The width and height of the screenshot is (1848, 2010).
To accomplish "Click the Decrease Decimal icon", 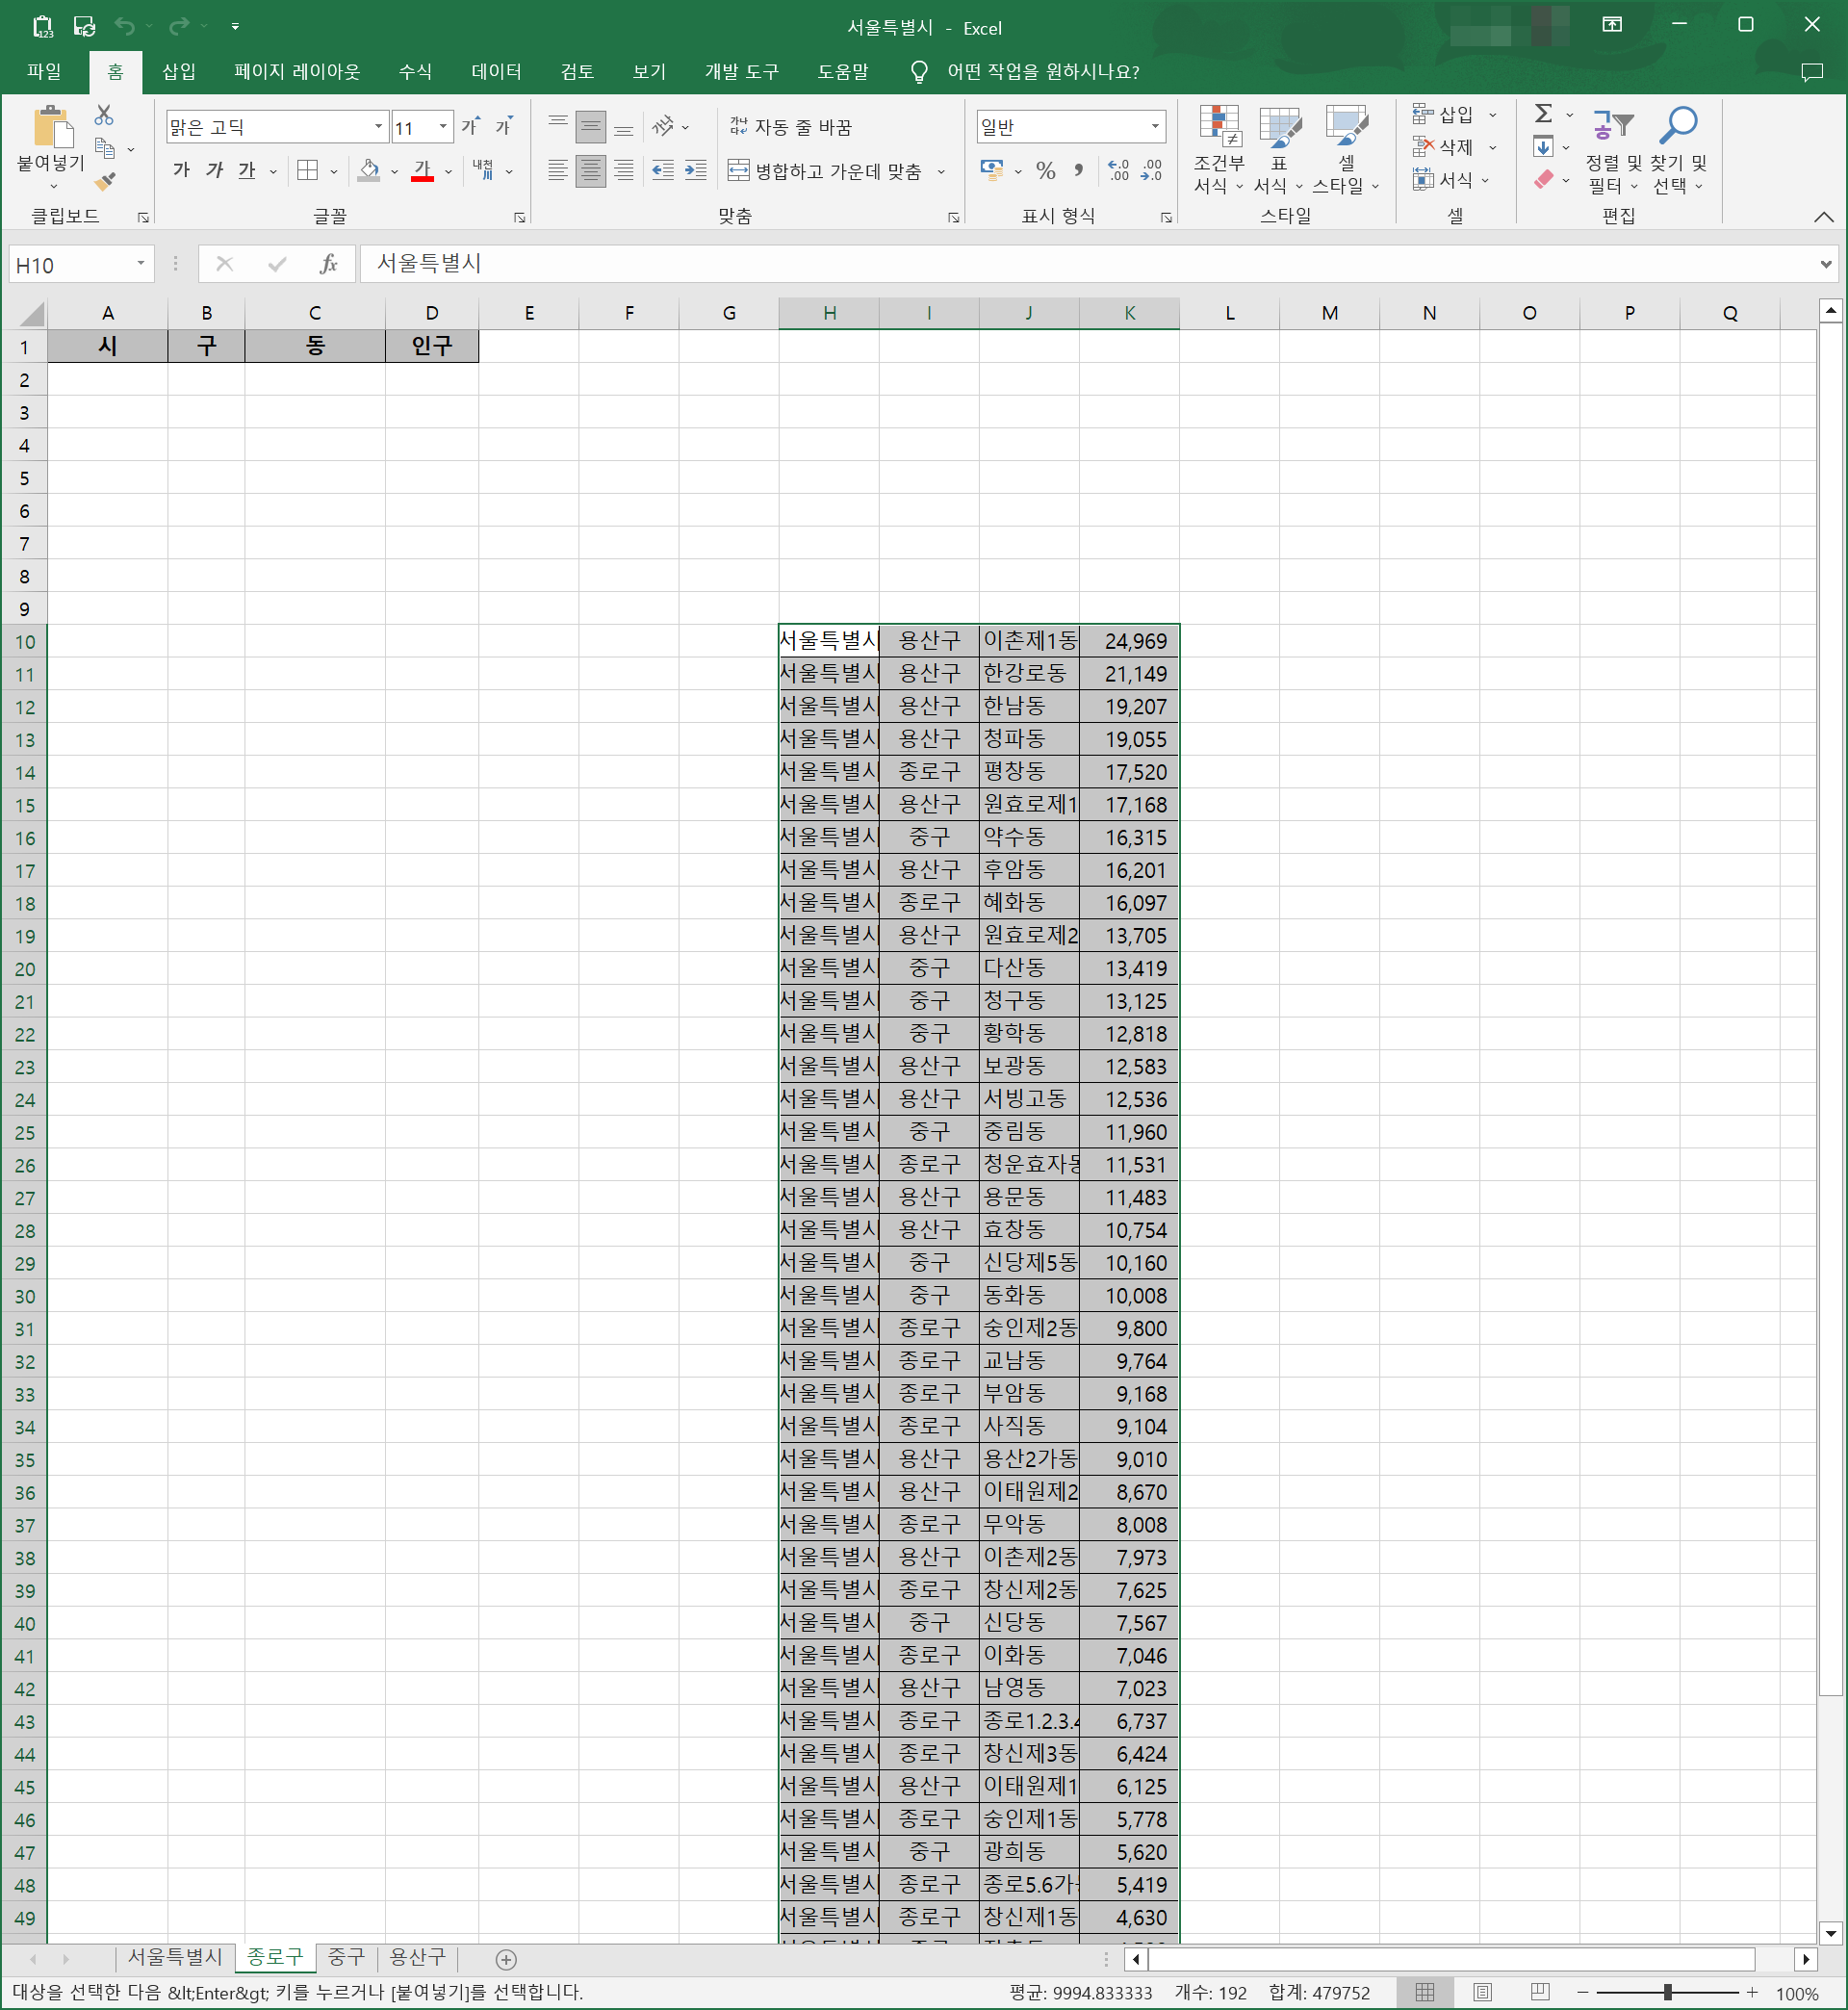I will pos(1152,171).
